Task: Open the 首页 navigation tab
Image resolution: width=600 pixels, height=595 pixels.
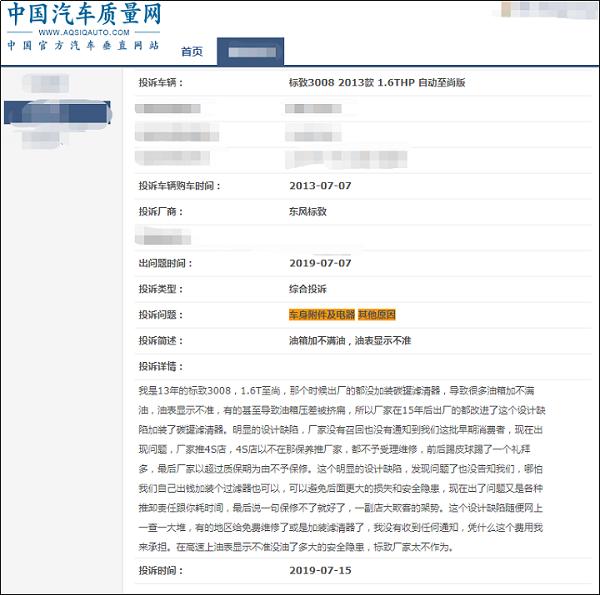Action: click(x=192, y=52)
